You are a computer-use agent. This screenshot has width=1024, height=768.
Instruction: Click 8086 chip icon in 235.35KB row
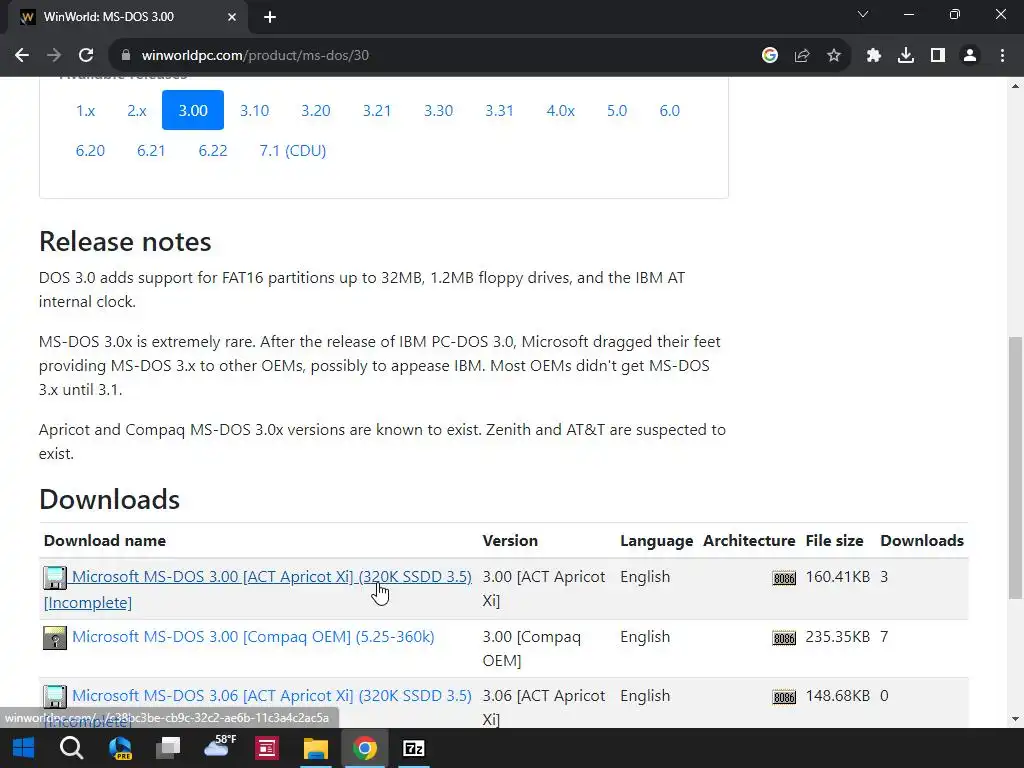coord(784,638)
